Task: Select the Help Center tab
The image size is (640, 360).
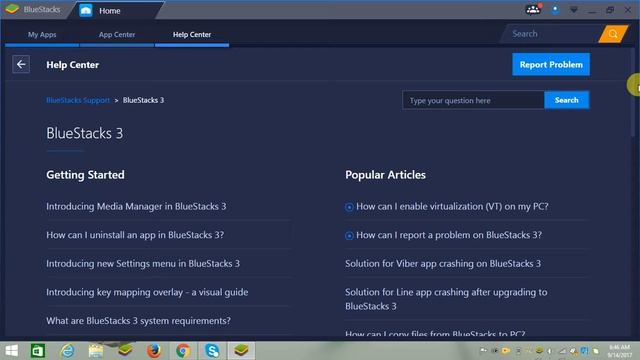Action: [192, 35]
